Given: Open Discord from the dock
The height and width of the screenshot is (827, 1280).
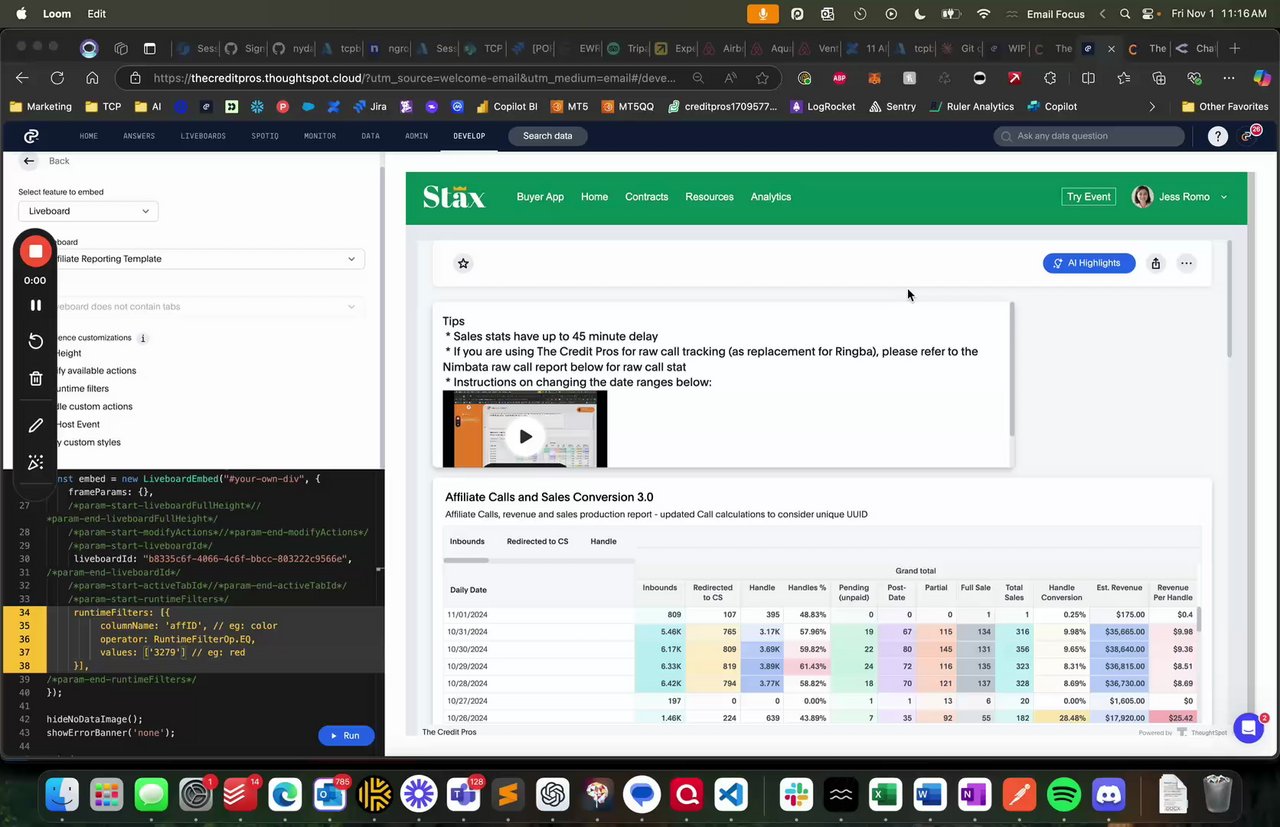Looking at the screenshot, I should [1108, 795].
